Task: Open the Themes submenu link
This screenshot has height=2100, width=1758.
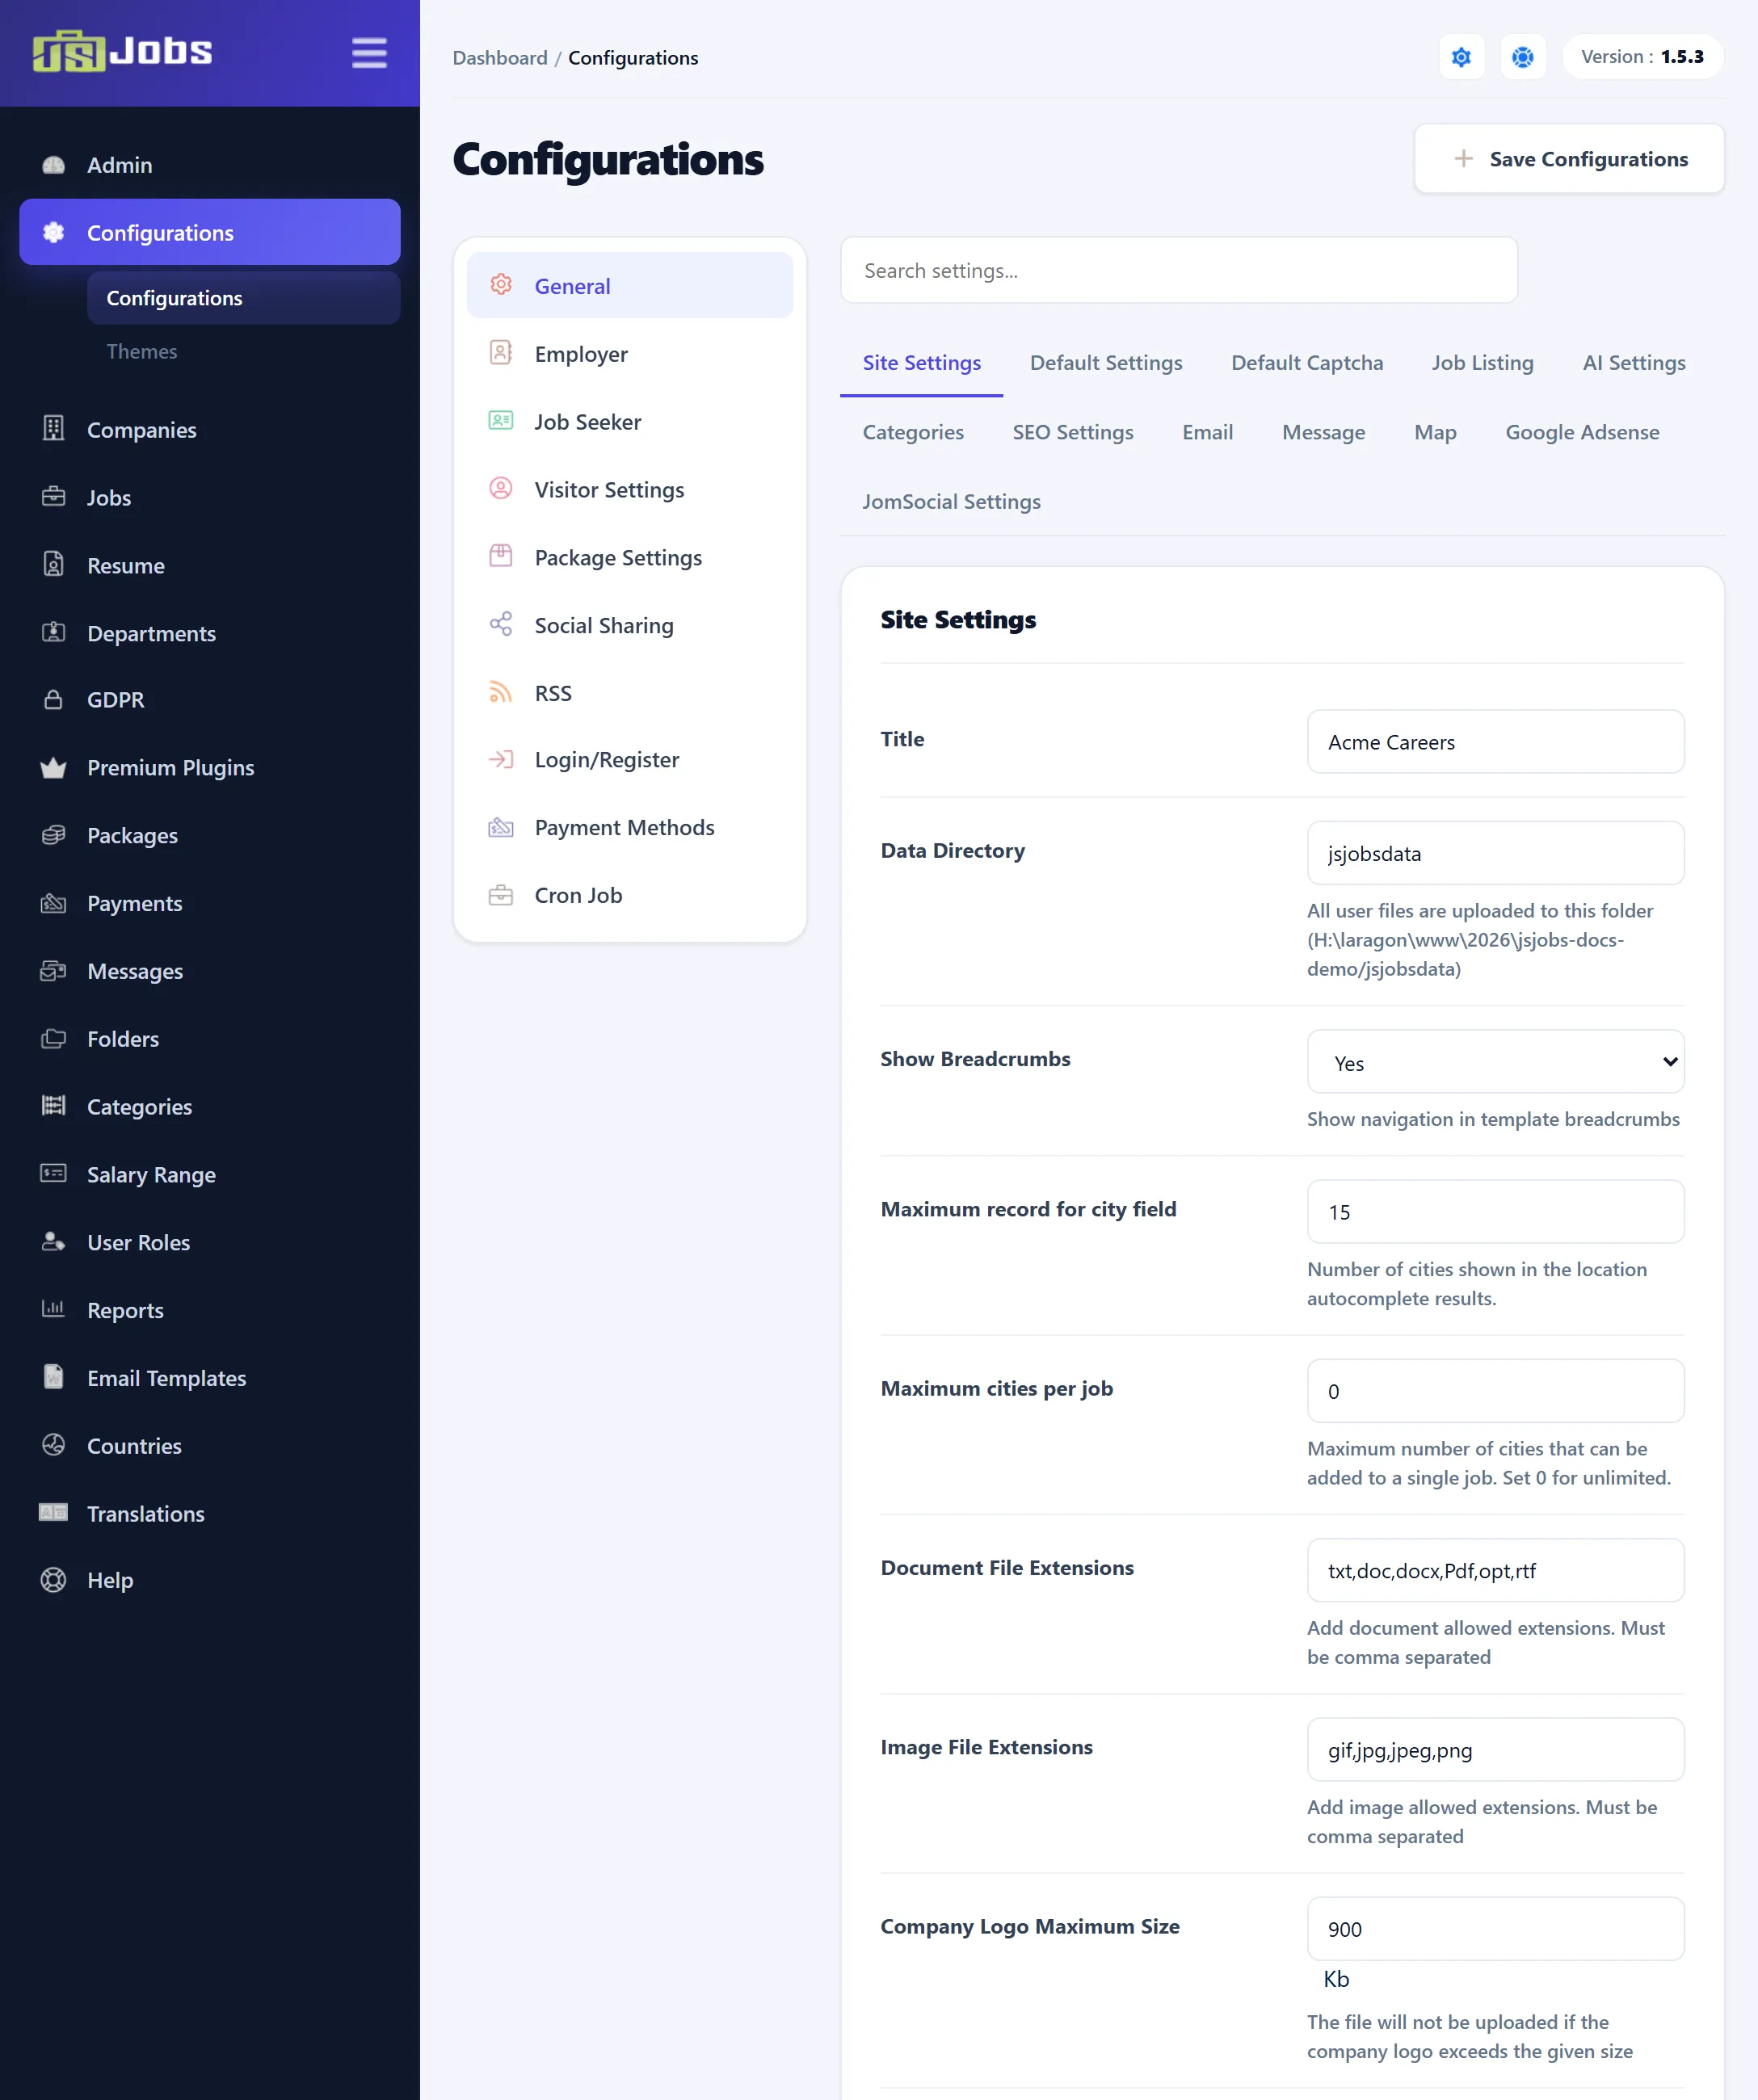Action: click(x=141, y=351)
